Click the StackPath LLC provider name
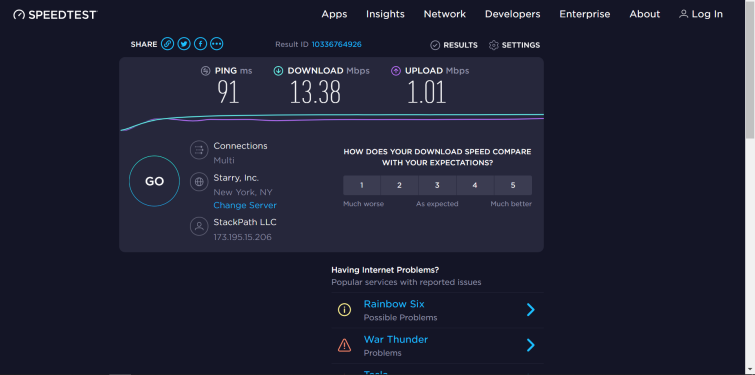The image size is (755, 375). [x=245, y=222]
